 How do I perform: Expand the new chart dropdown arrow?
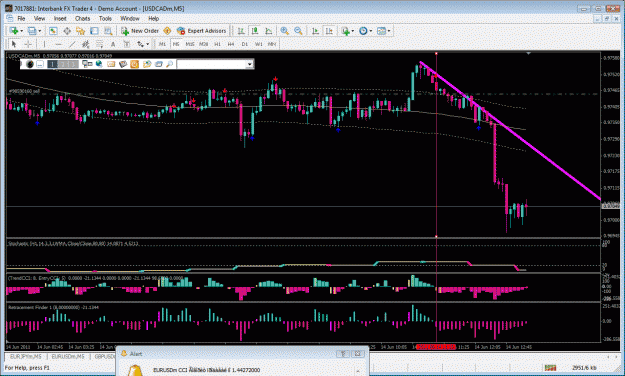pyautogui.click(x=22, y=31)
